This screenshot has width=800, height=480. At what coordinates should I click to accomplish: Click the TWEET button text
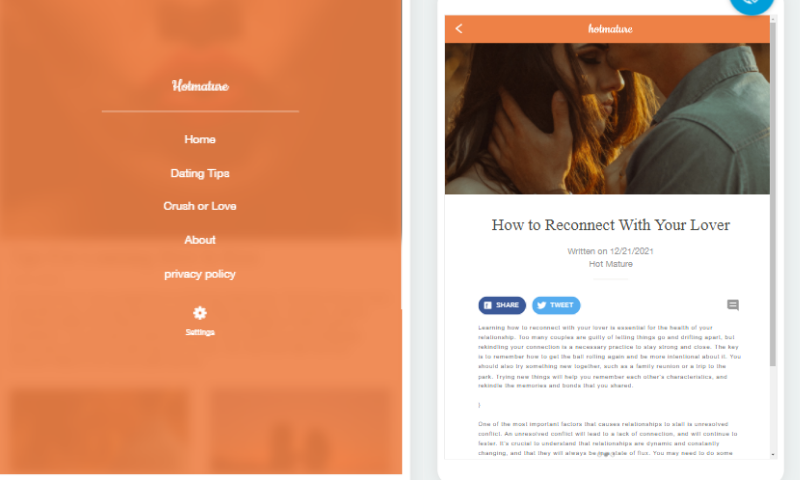click(561, 305)
